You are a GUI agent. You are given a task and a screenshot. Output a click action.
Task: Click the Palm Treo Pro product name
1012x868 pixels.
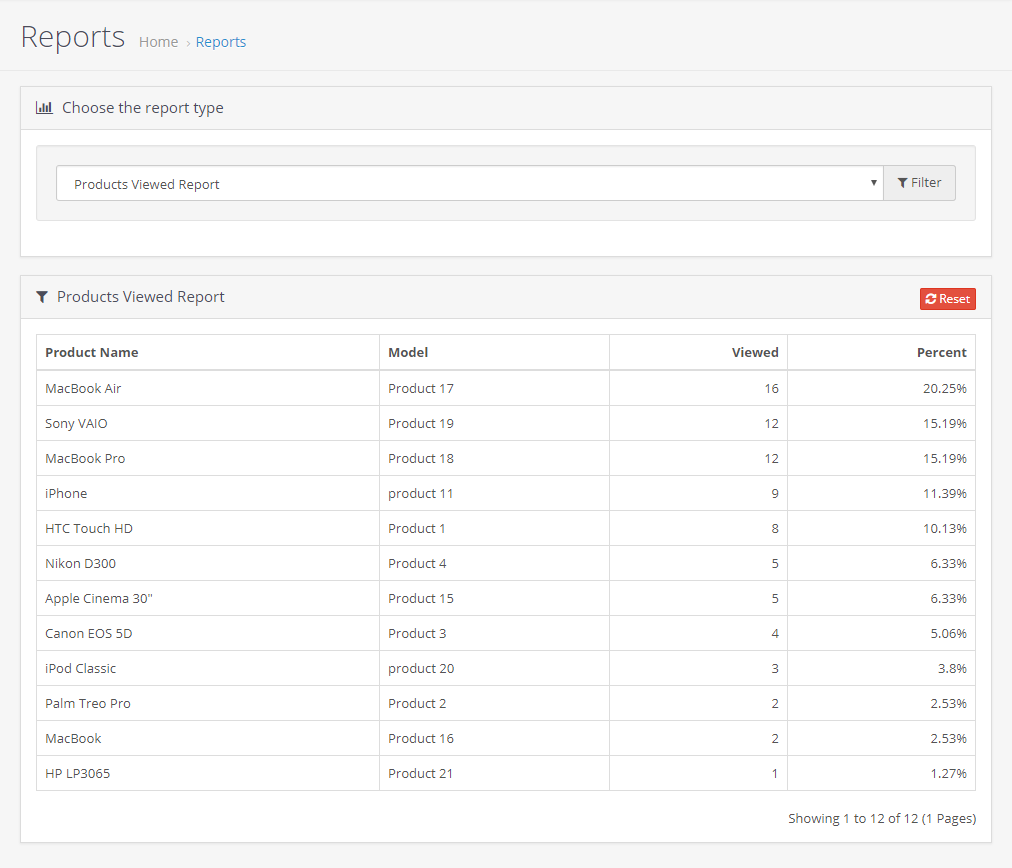pyautogui.click(x=88, y=703)
